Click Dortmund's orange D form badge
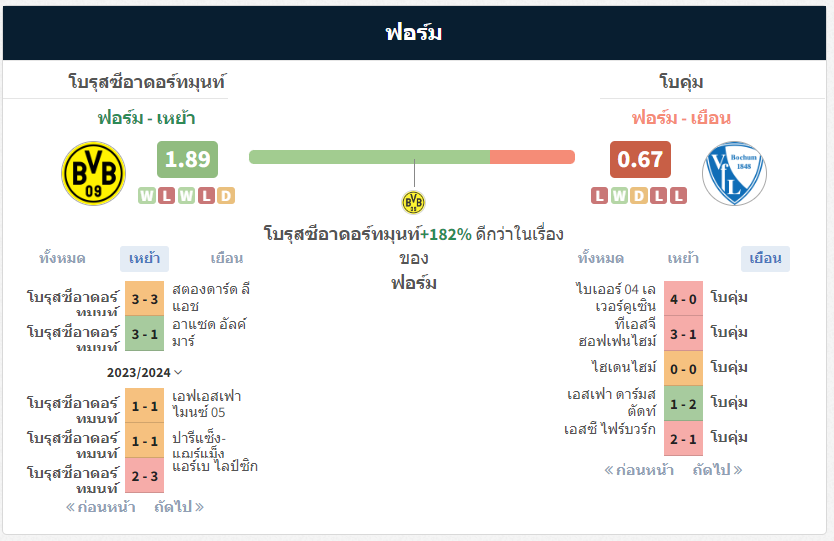Image resolution: width=834 pixels, height=541 pixels. [x=226, y=196]
